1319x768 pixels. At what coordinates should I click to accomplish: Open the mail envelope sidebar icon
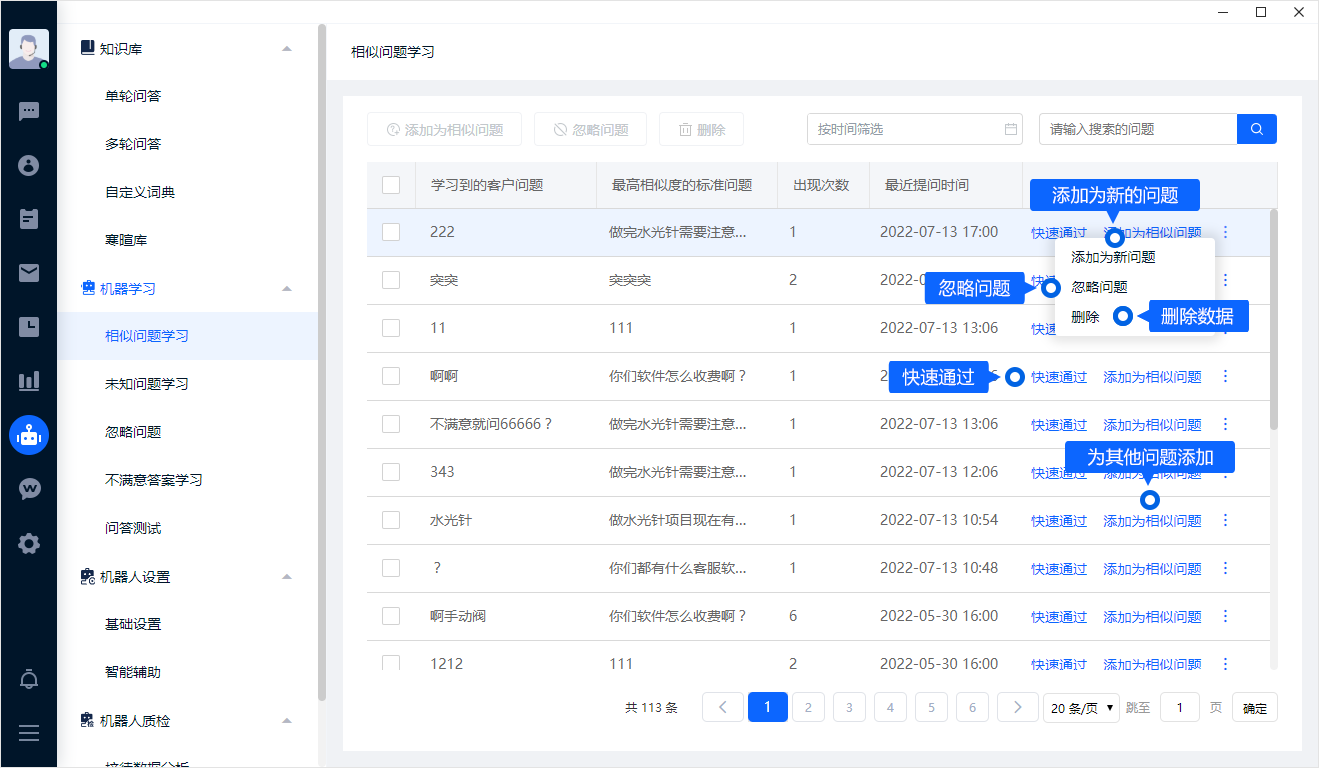pos(29,272)
